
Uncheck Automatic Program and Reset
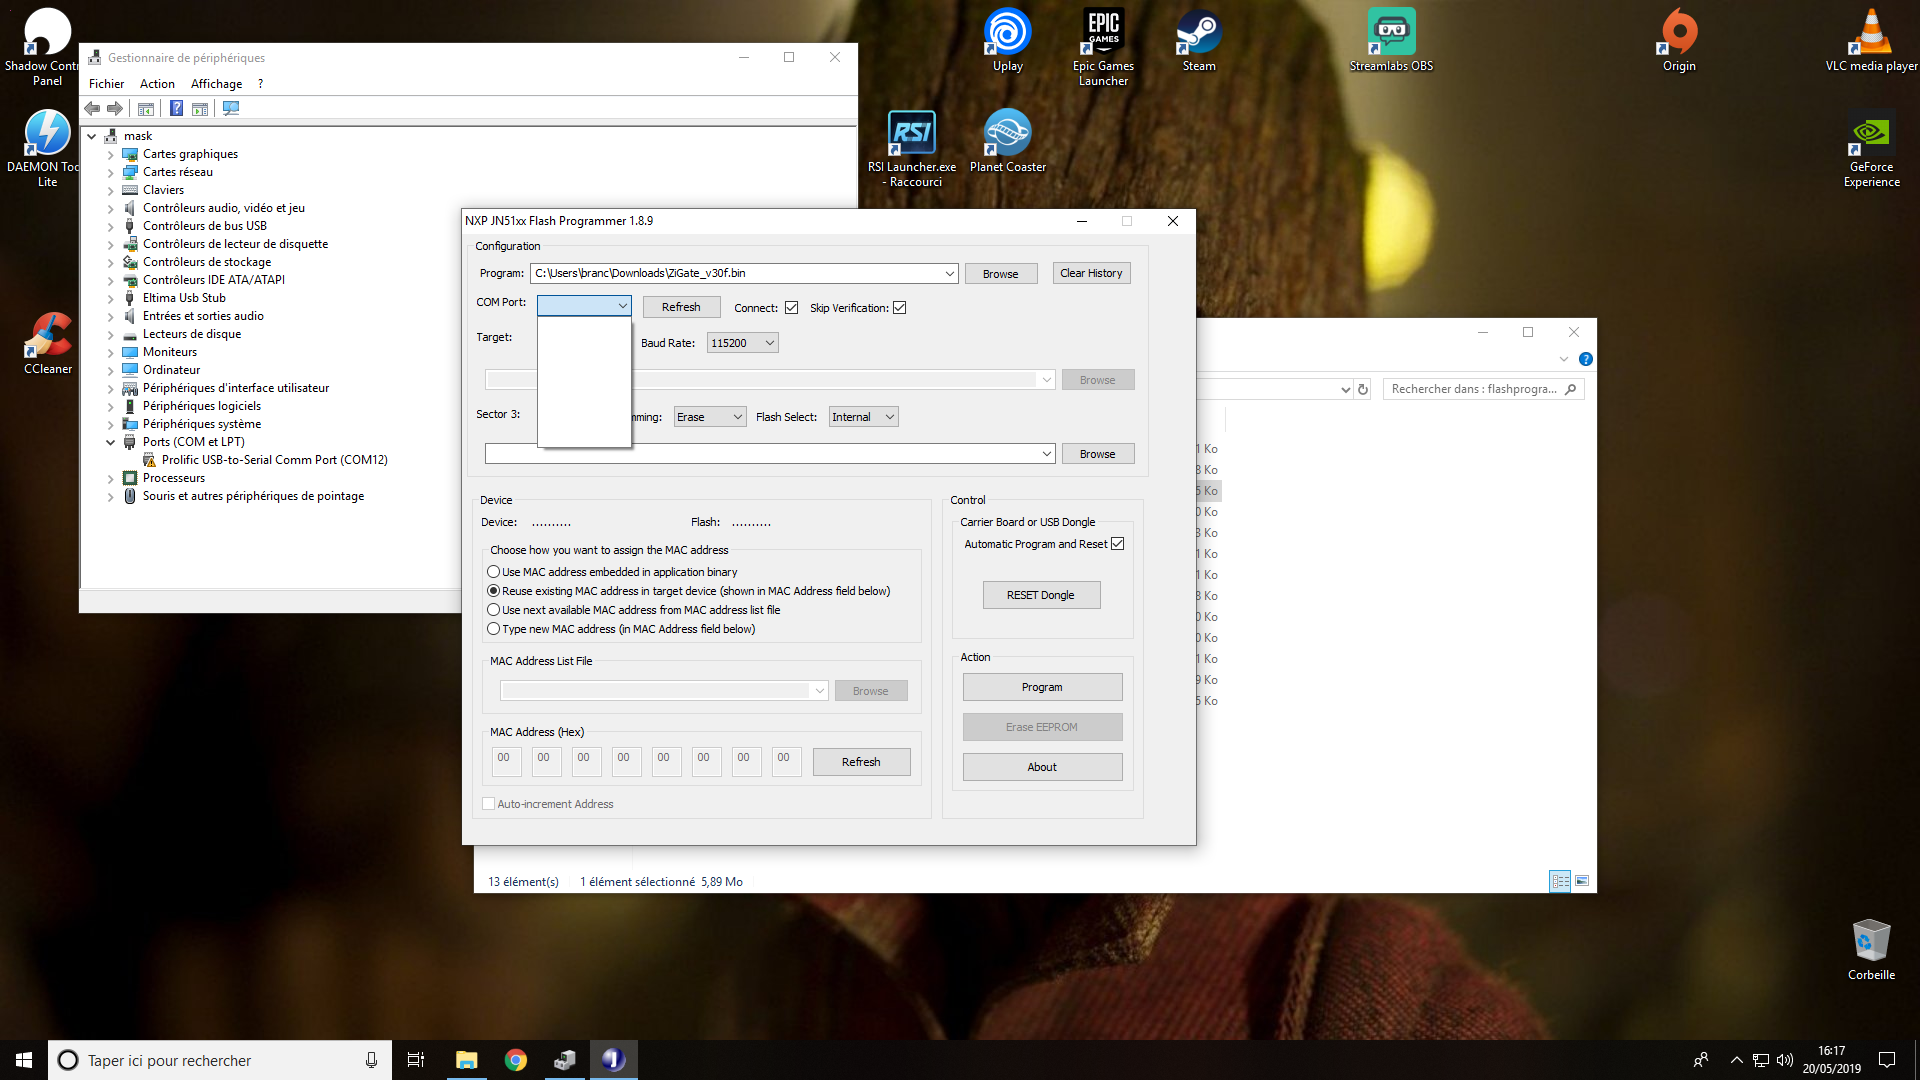coord(1117,544)
